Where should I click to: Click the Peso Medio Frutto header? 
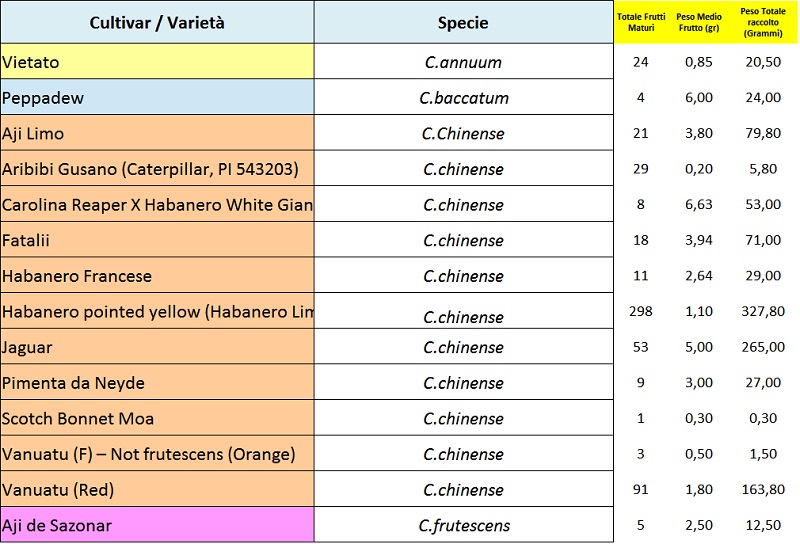click(698, 22)
